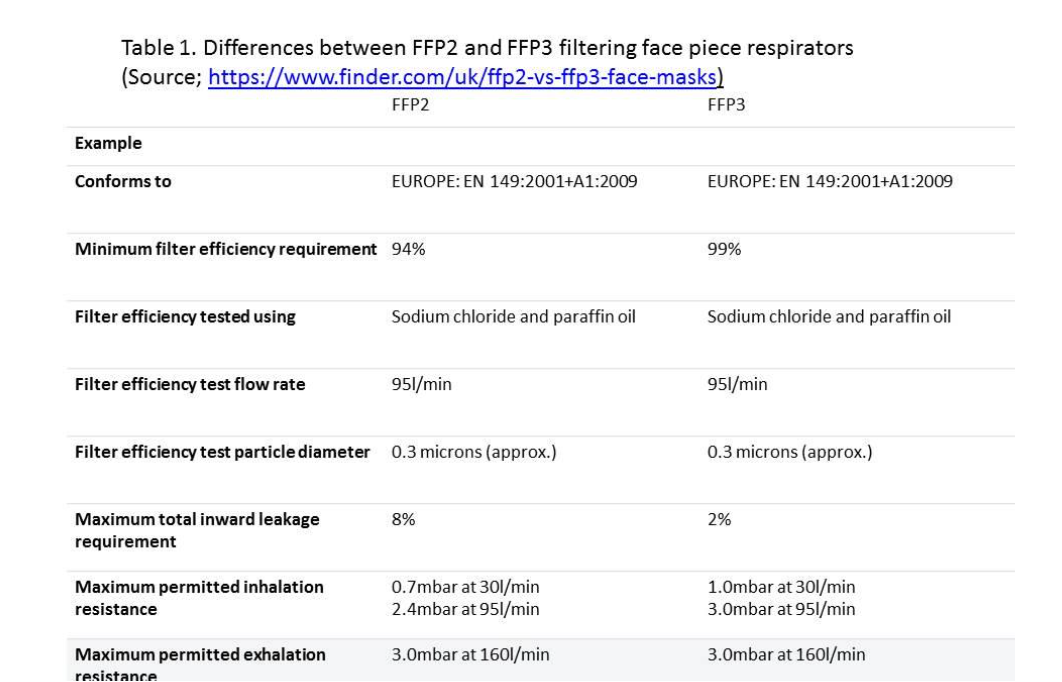Image resolution: width=1062 pixels, height=682 pixels.
Task: Select the FFP3 EN 149:2001+A1:2009 cell
Action: (830, 181)
